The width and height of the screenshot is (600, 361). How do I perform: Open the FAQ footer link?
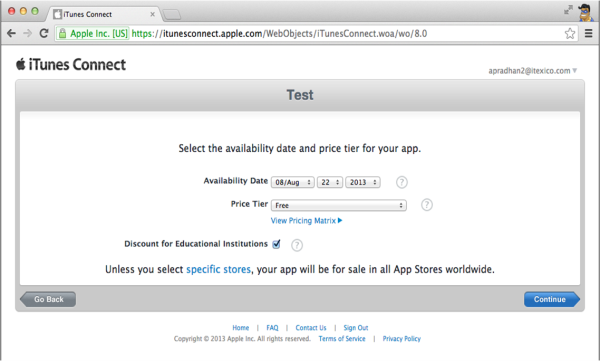tap(272, 328)
